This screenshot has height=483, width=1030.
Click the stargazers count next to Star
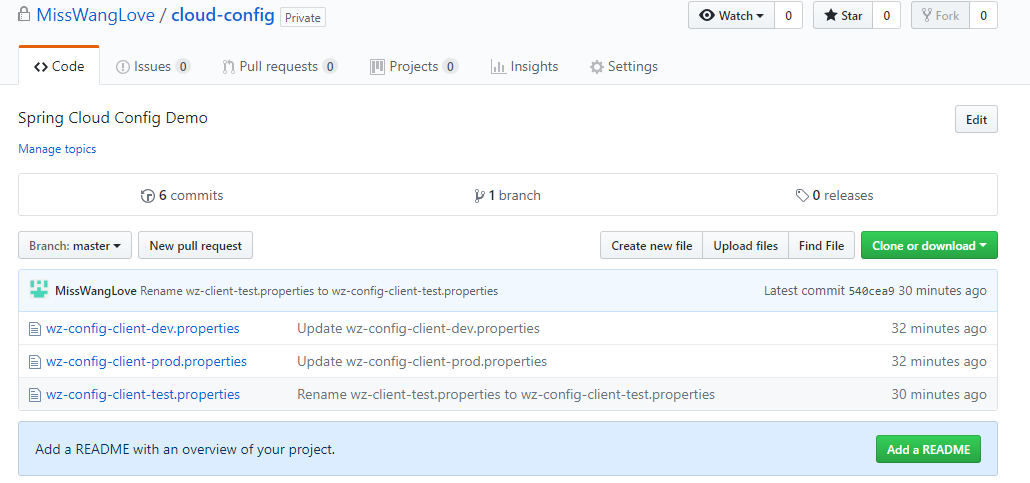(886, 15)
